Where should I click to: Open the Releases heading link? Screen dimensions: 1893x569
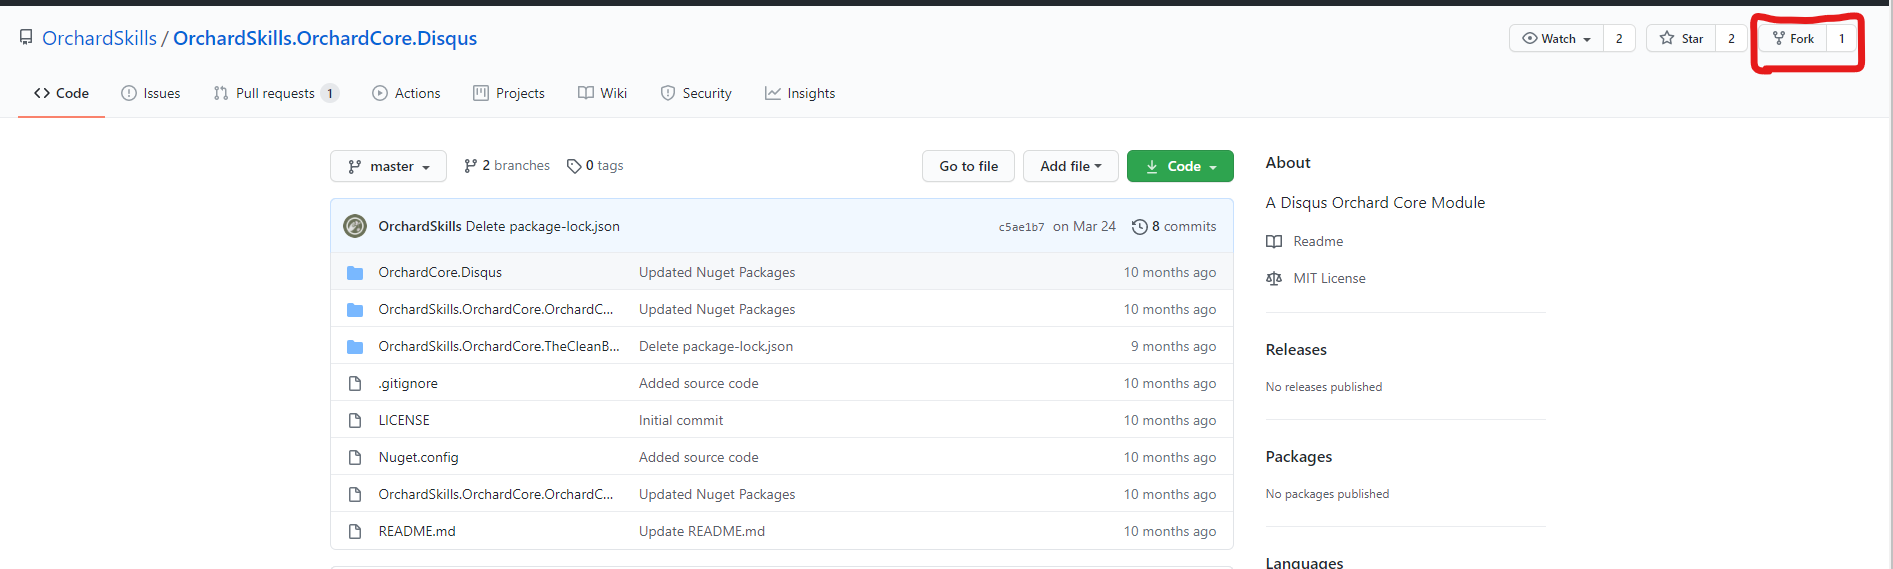point(1296,349)
